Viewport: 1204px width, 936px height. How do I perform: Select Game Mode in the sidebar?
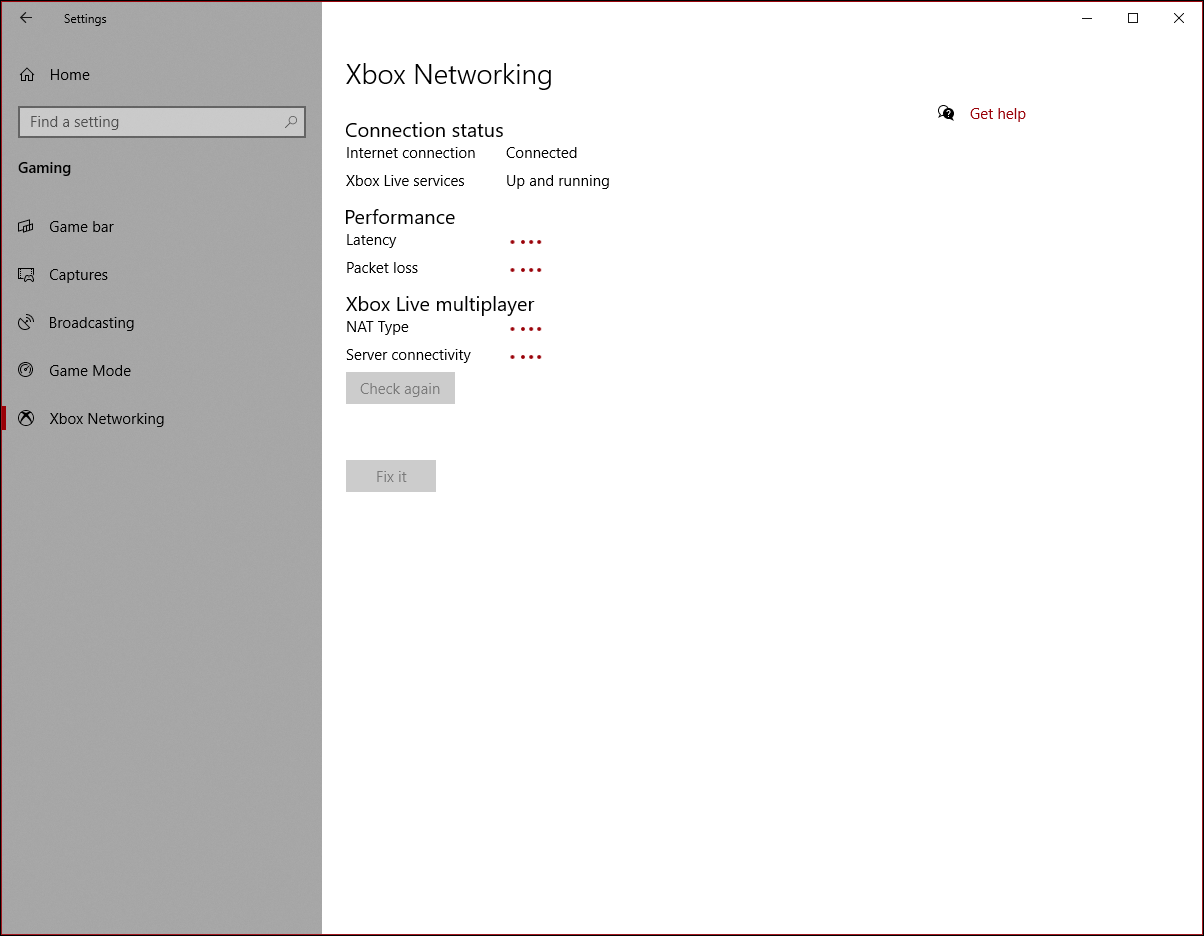pyautogui.click(x=90, y=371)
